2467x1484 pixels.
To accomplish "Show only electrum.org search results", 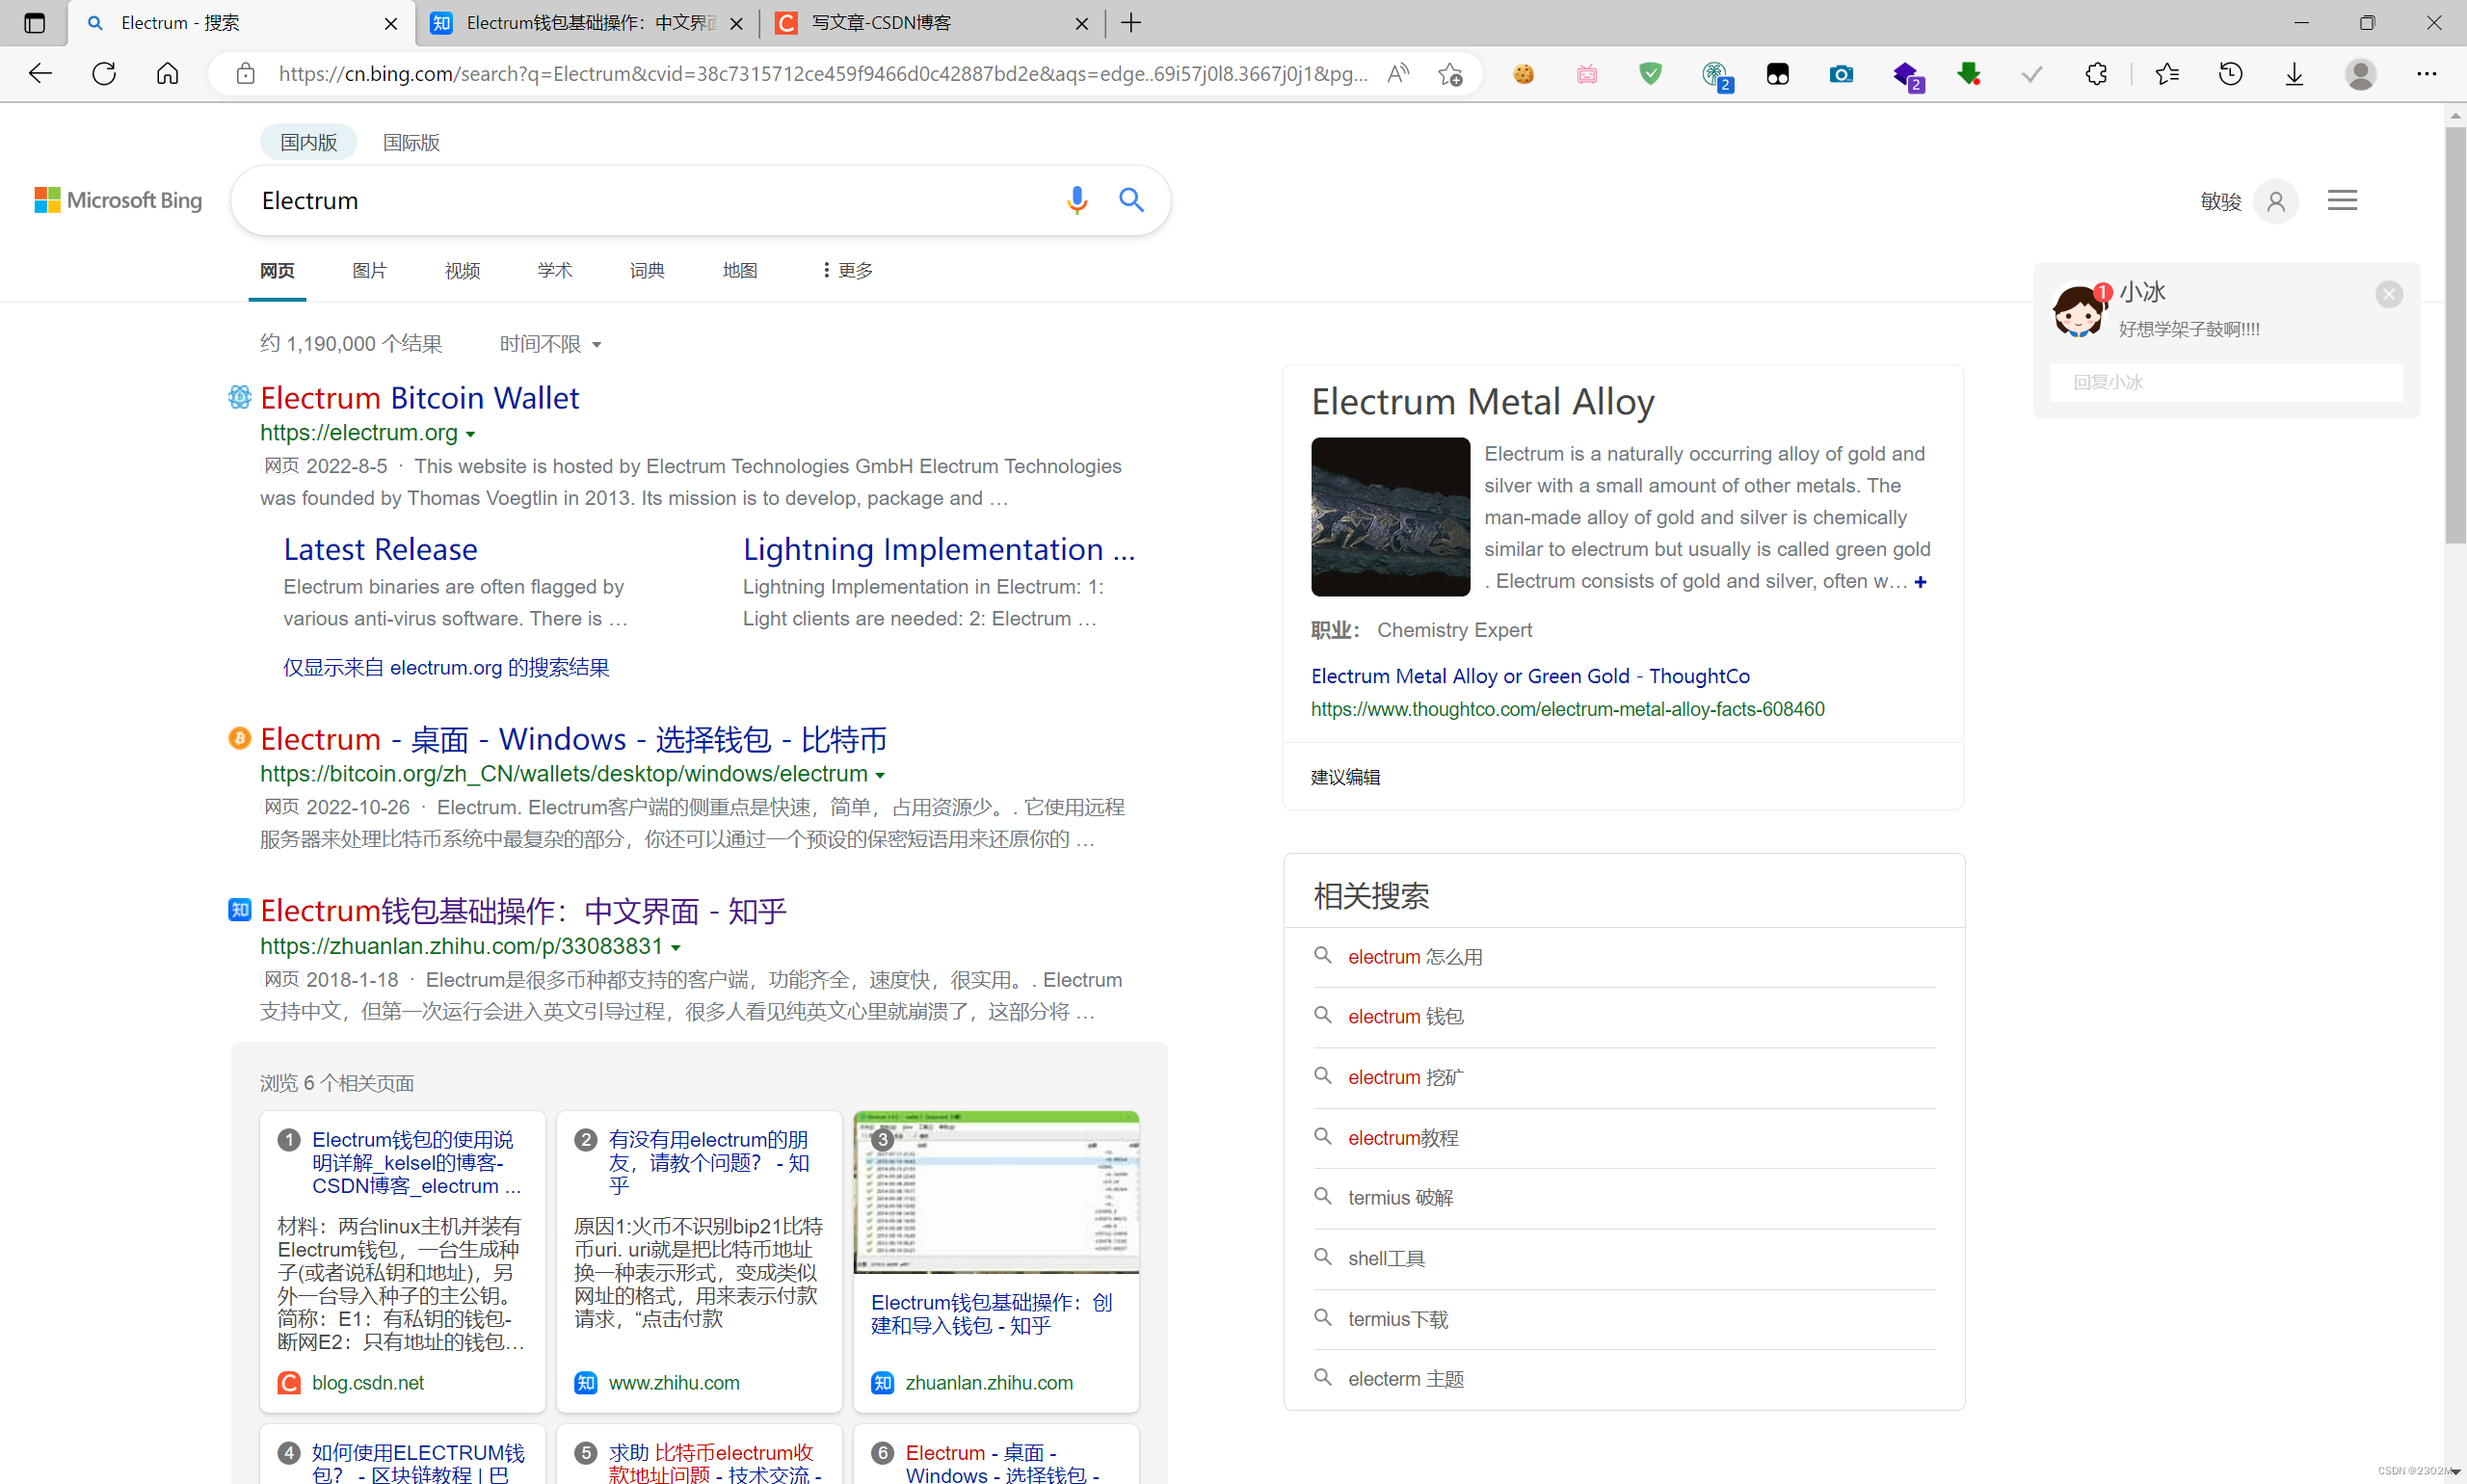I will click(x=446, y=667).
